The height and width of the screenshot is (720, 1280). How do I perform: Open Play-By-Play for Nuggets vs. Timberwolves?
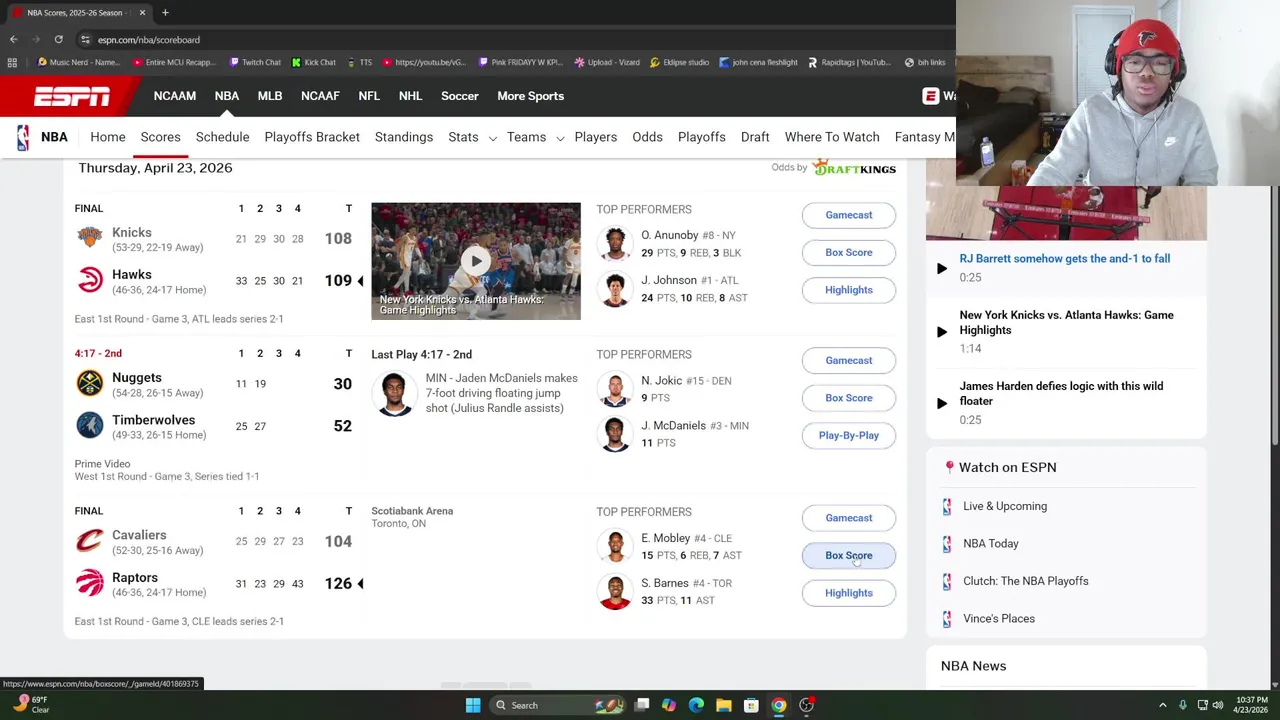(x=849, y=435)
